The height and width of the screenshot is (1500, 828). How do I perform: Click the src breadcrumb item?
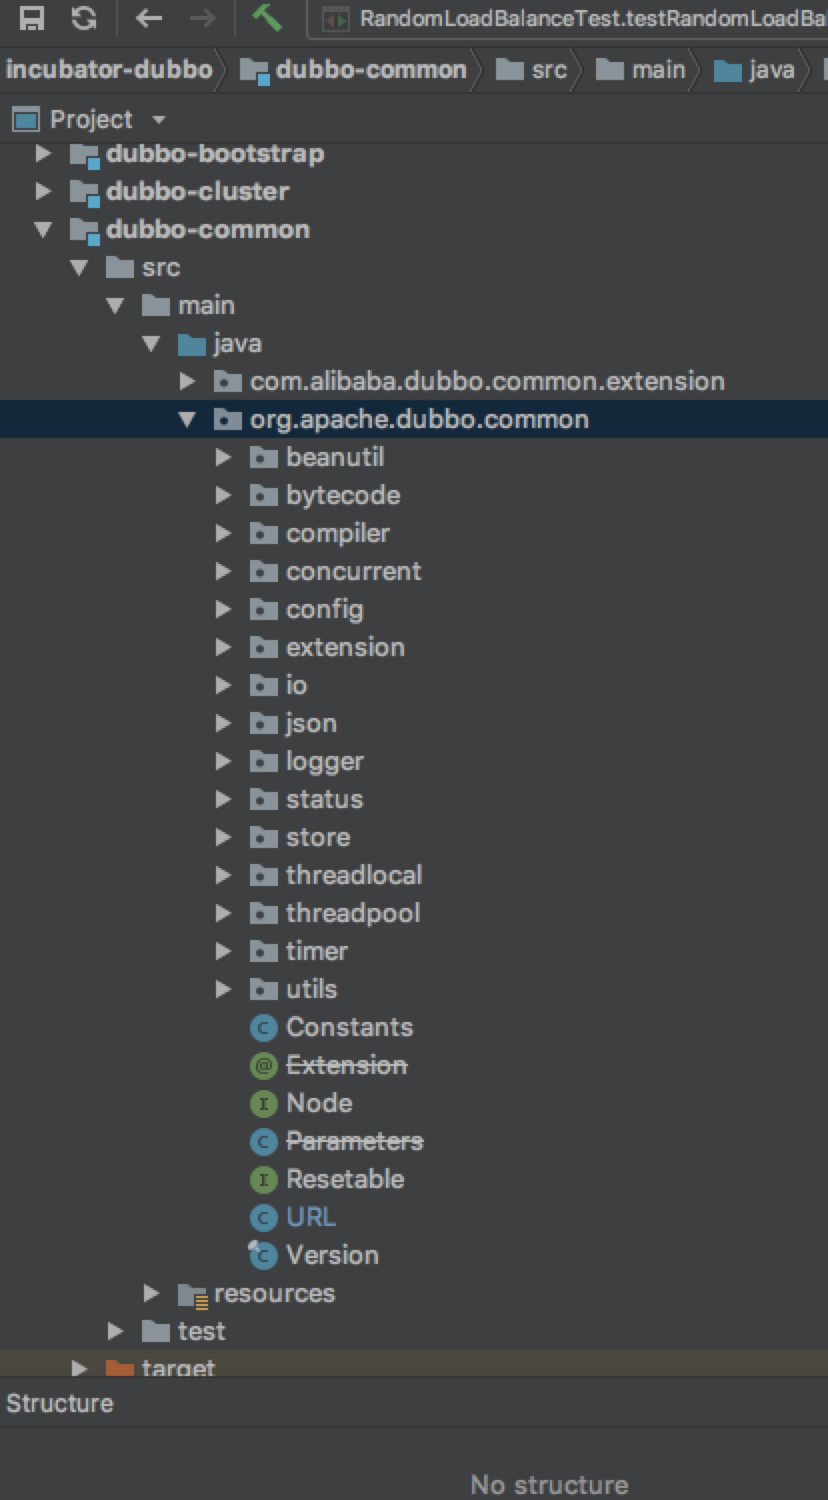(549, 70)
